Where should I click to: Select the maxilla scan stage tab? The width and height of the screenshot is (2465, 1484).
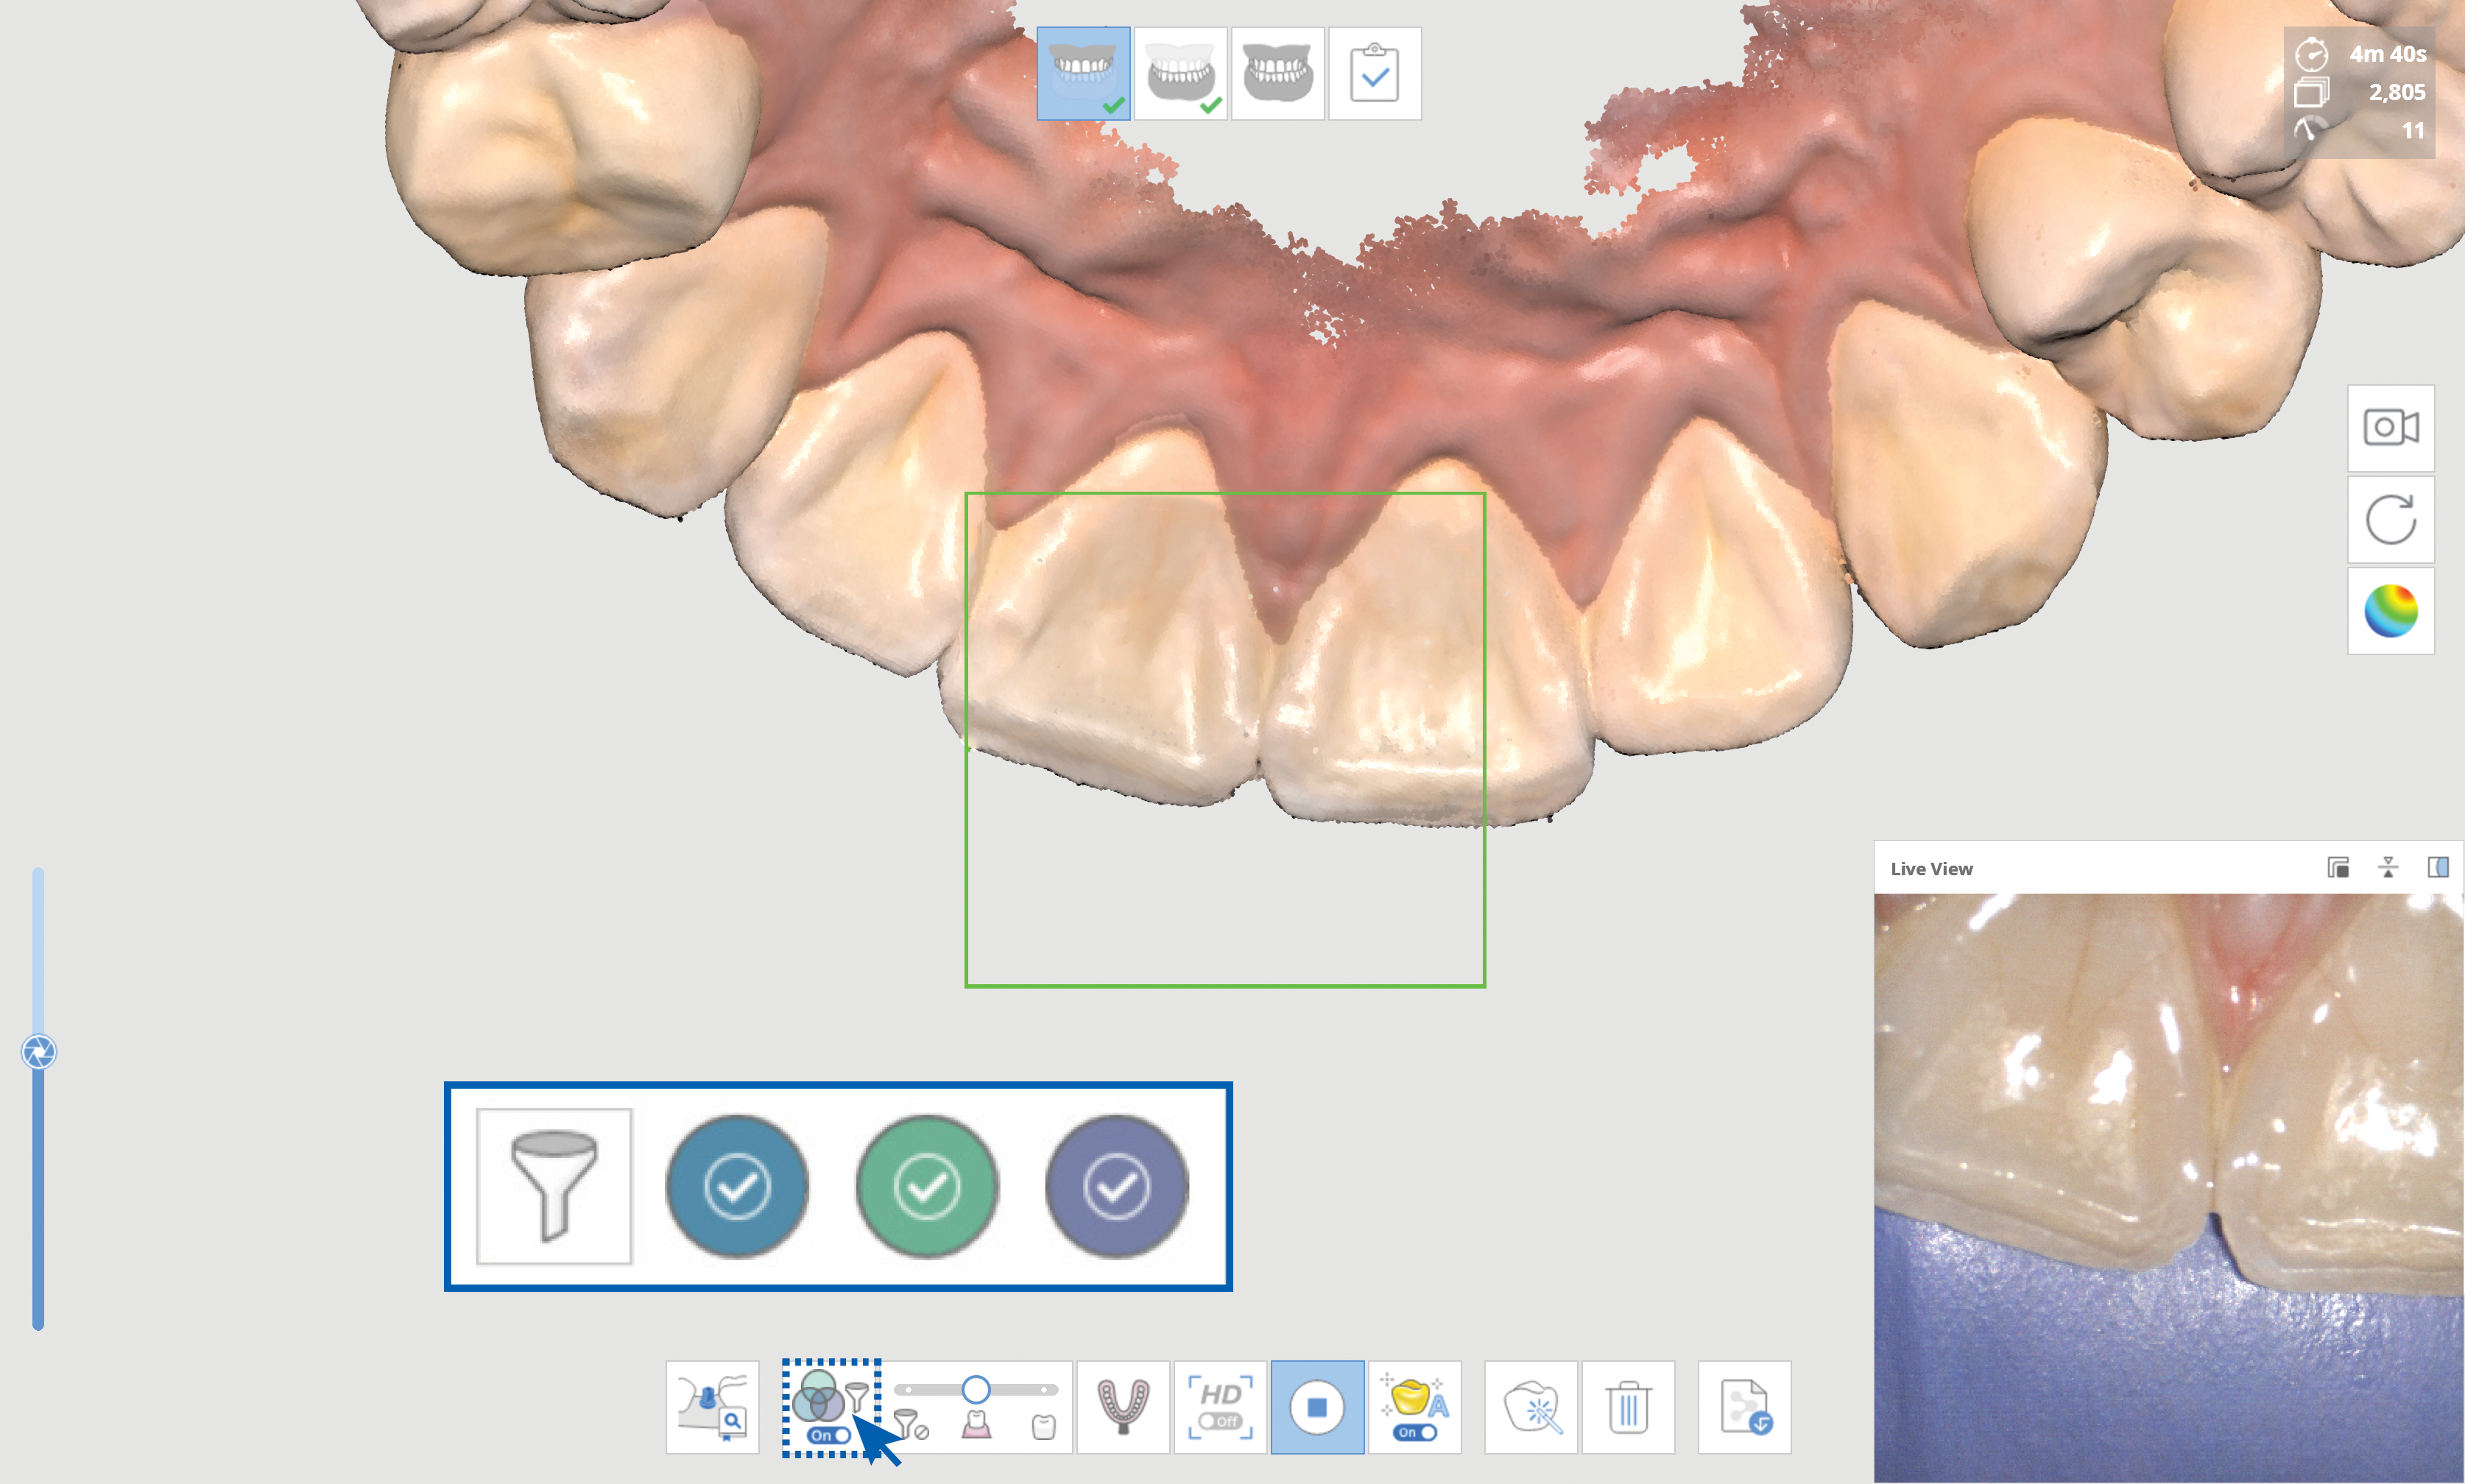1083,74
